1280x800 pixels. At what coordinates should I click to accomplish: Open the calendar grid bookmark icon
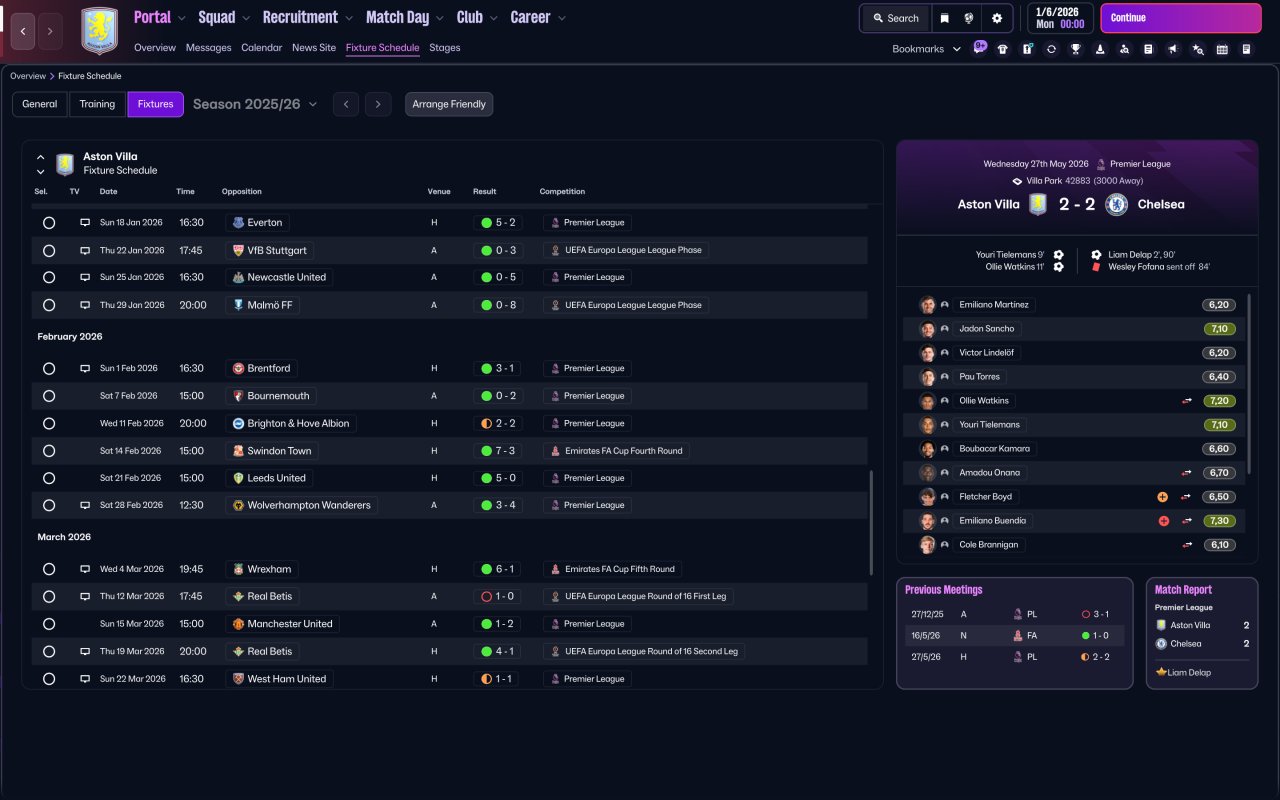(x=1222, y=49)
